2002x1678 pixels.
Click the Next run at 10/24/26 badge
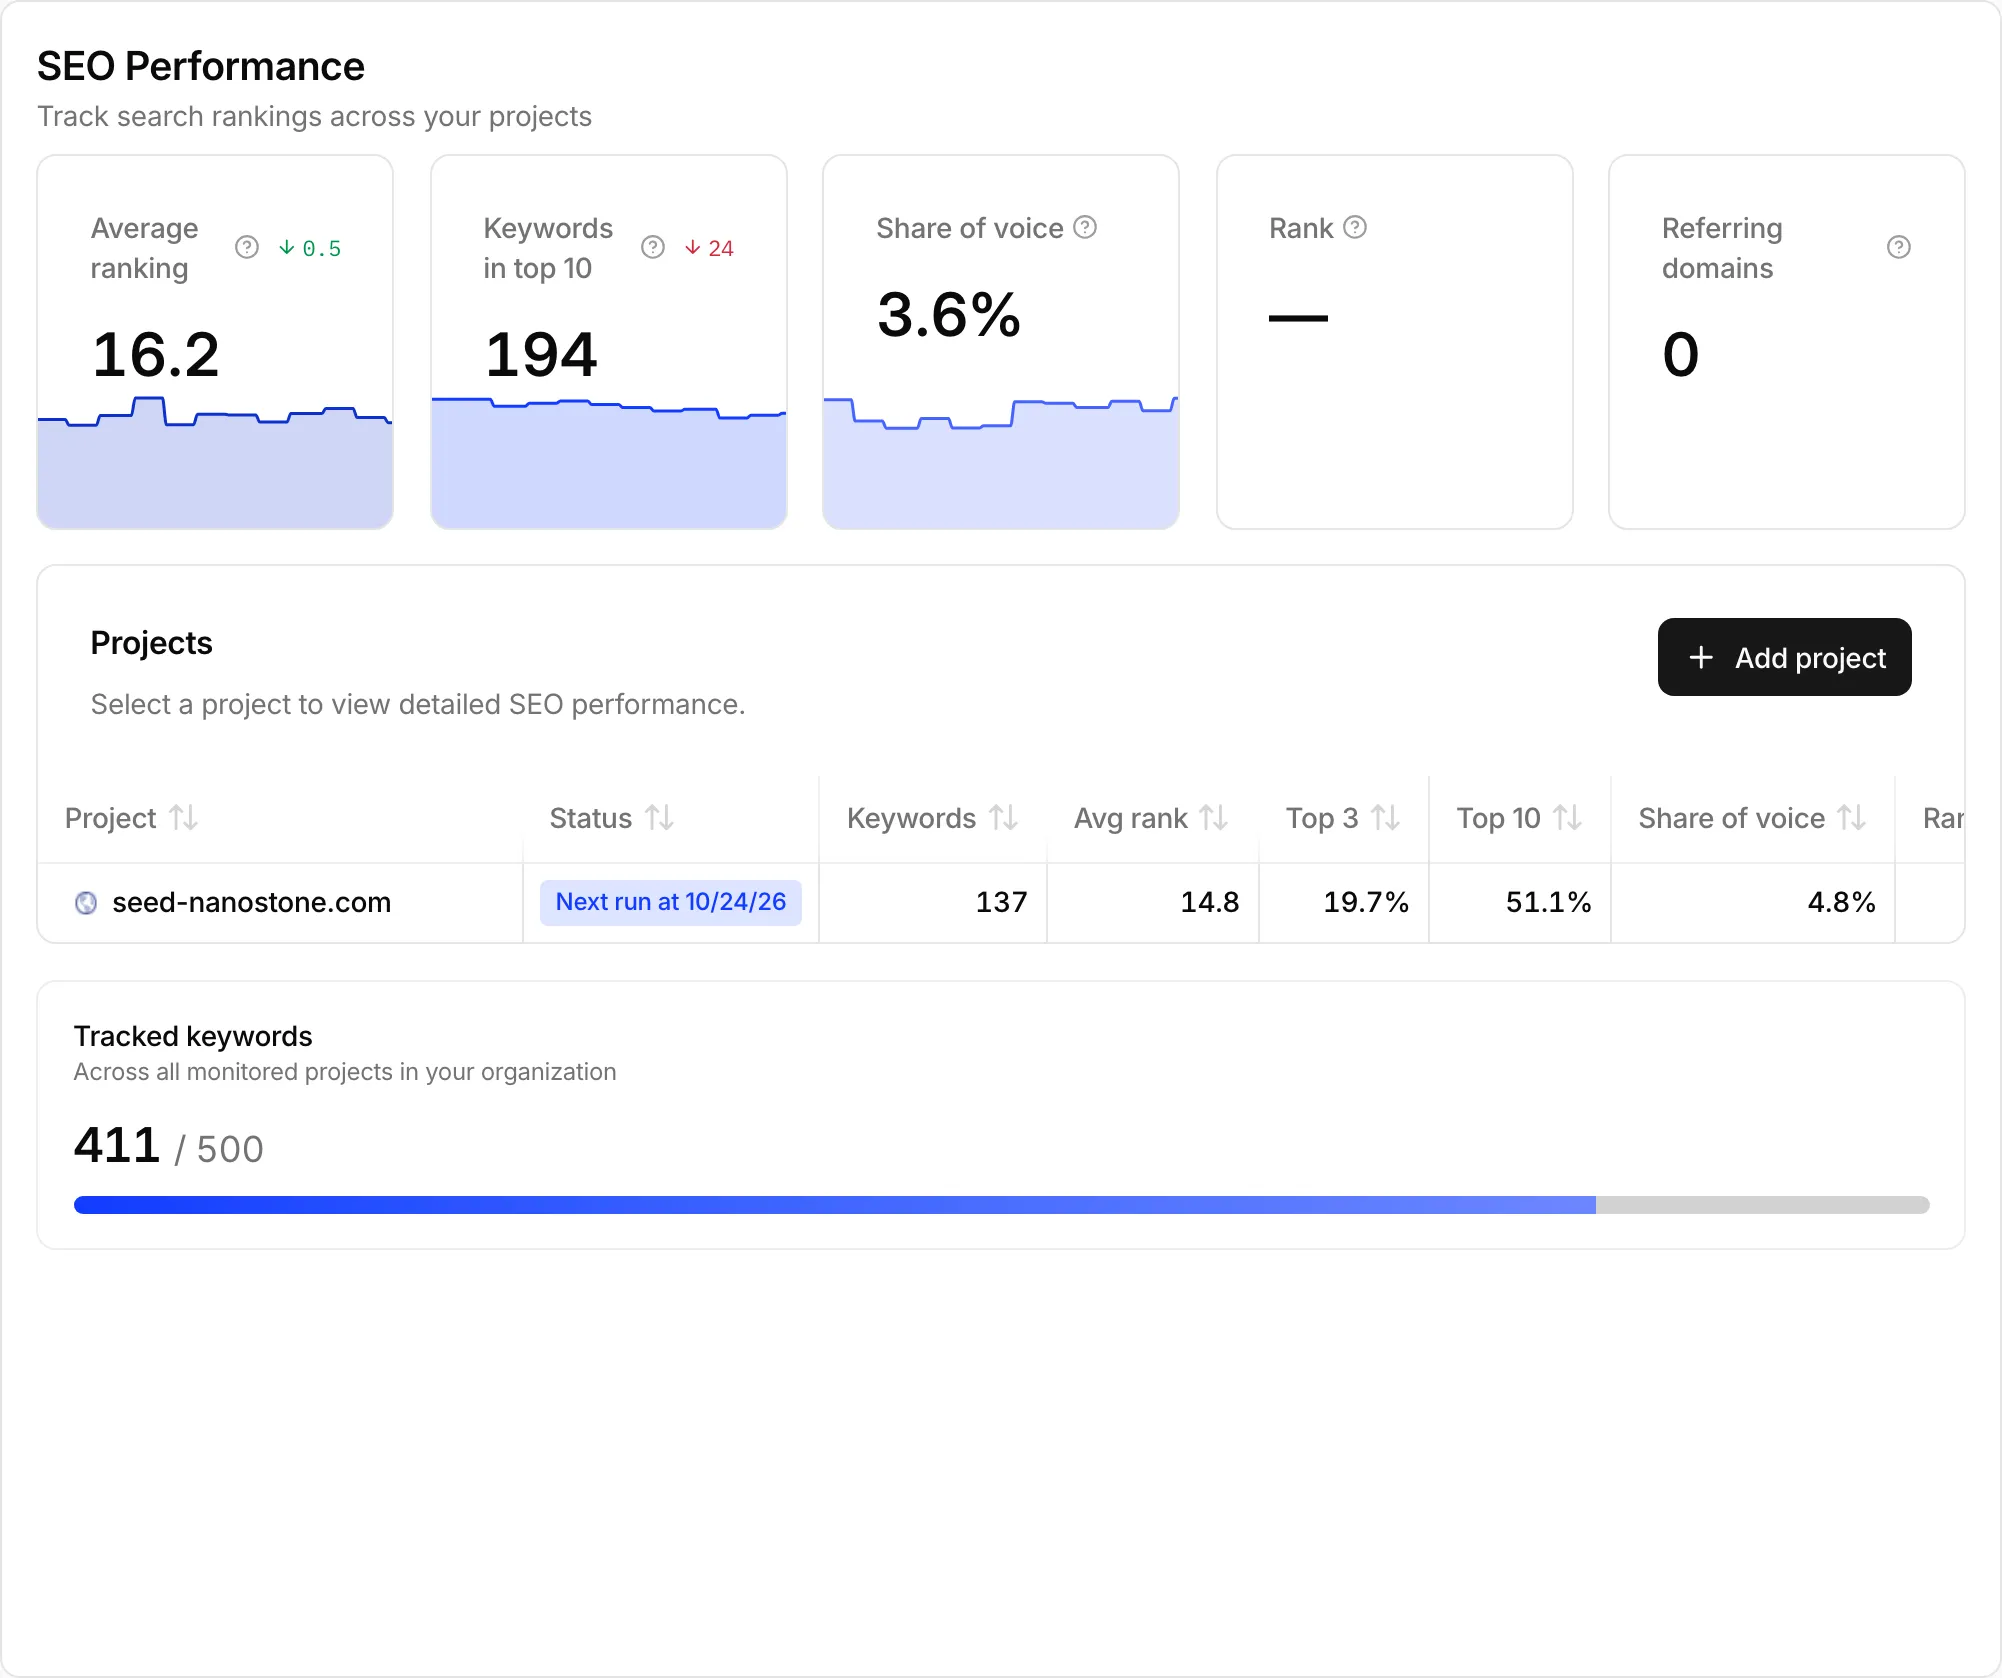point(670,902)
